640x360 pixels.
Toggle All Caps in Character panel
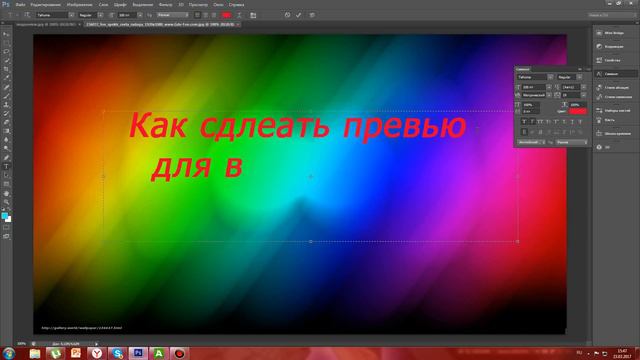(540, 122)
